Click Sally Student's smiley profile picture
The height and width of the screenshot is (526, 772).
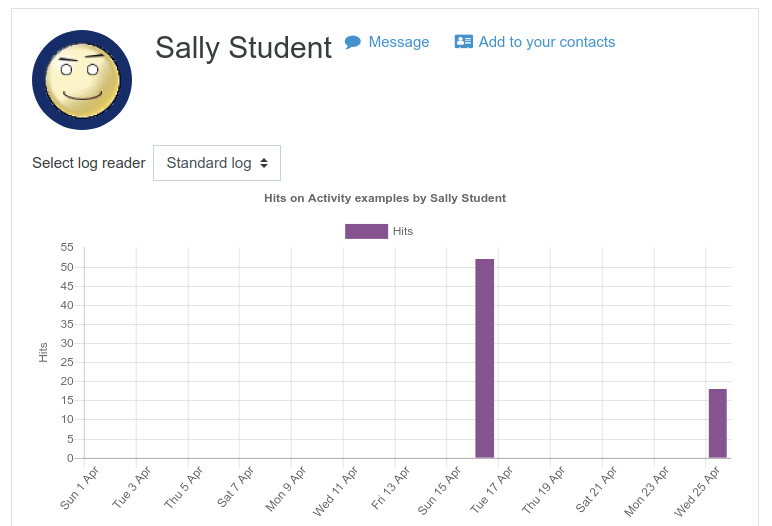point(82,80)
